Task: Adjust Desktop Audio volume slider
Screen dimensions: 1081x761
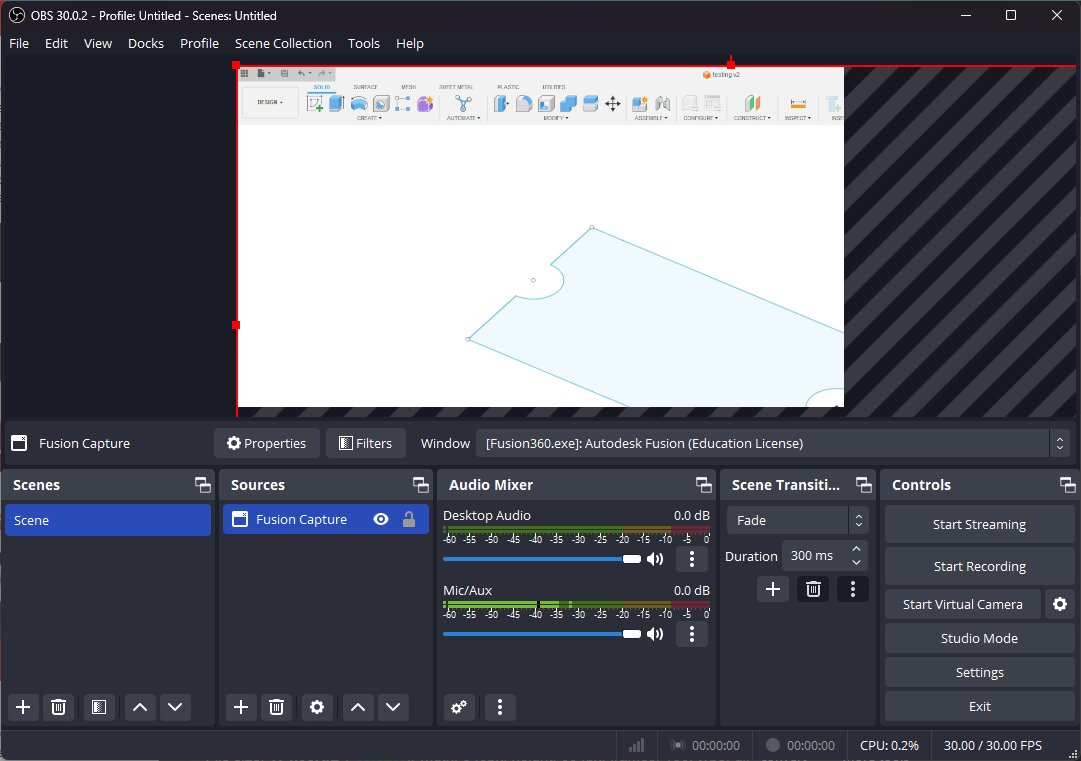Action: pos(542,559)
